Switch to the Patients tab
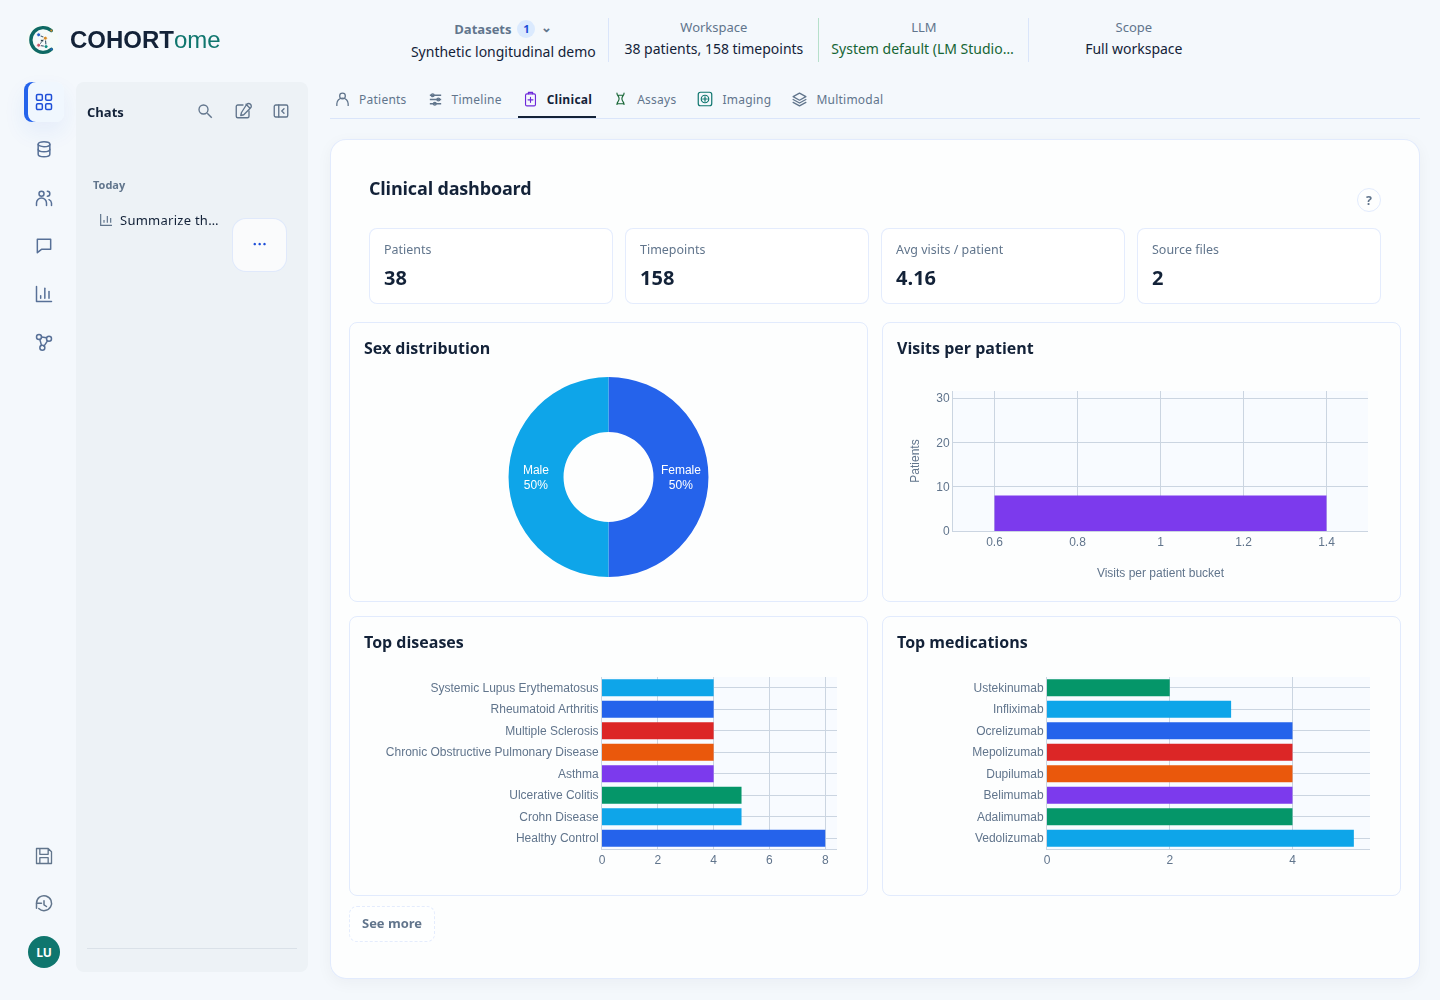This screenshot has height=1000, width=1440. coord(371,99)
